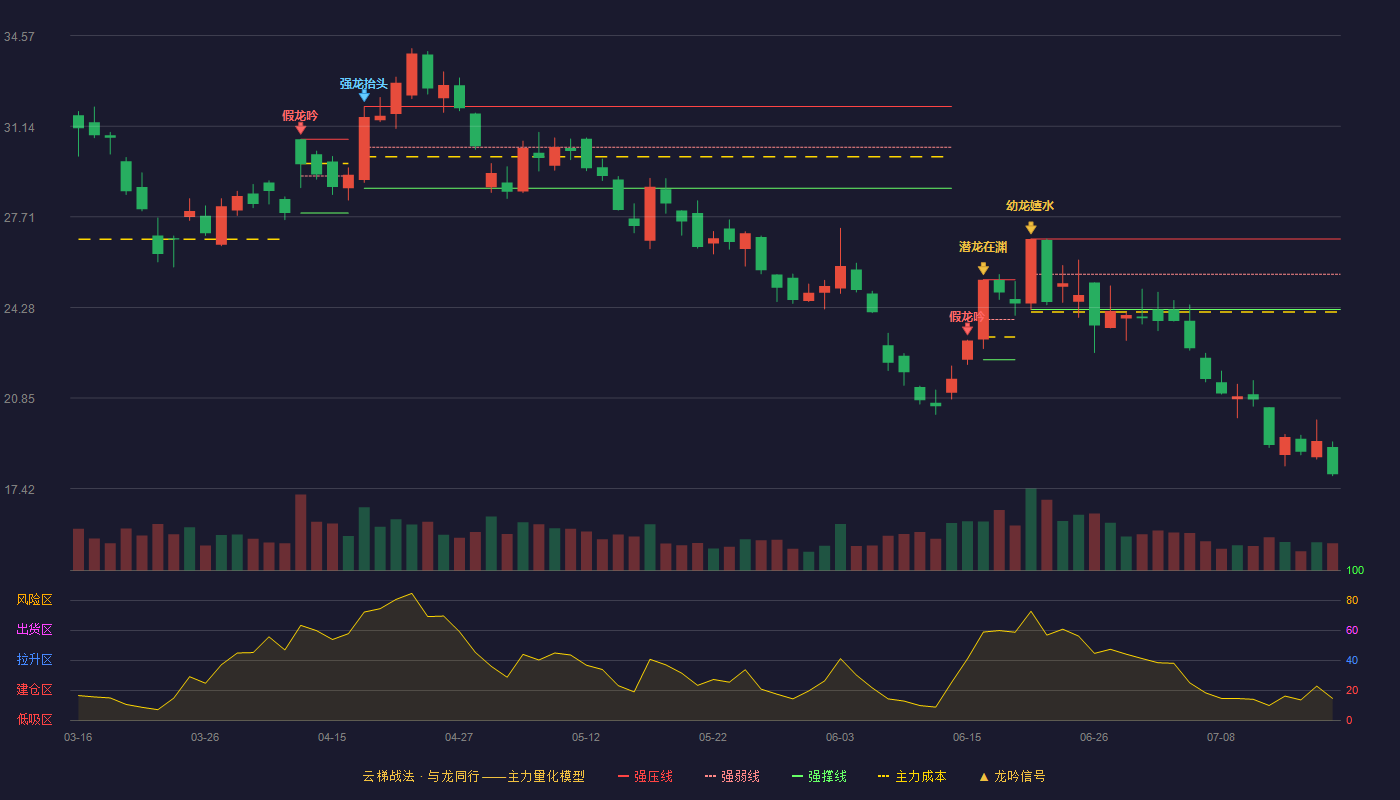This screenshot has height=800, width=1400.
Task: Click the 建仓区 zone label
Action: click(x=34, y=690)
